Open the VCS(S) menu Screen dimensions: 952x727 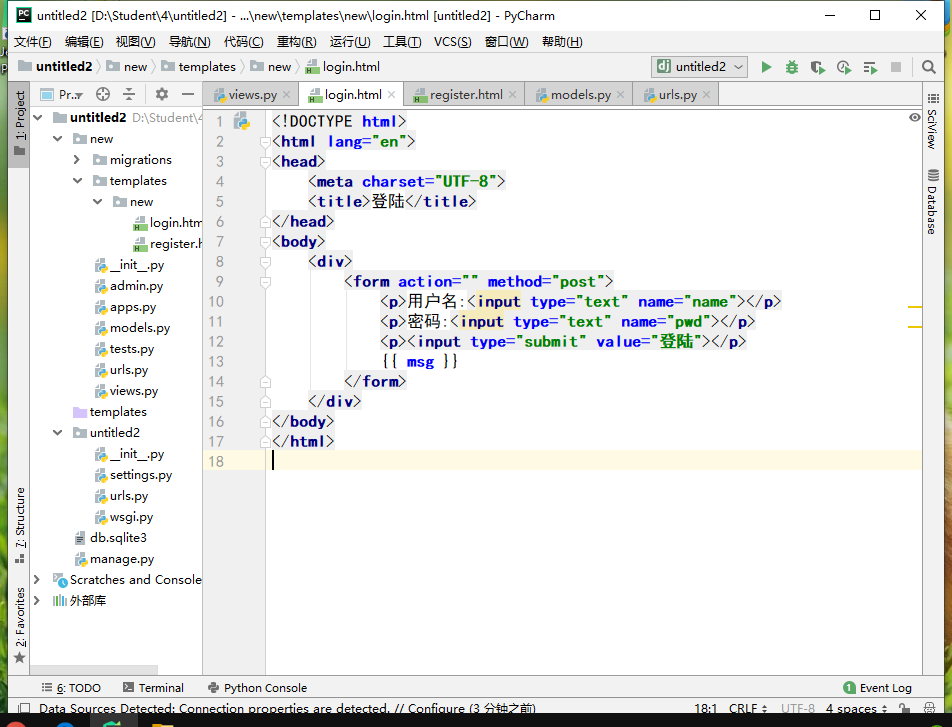click(452, 41)
